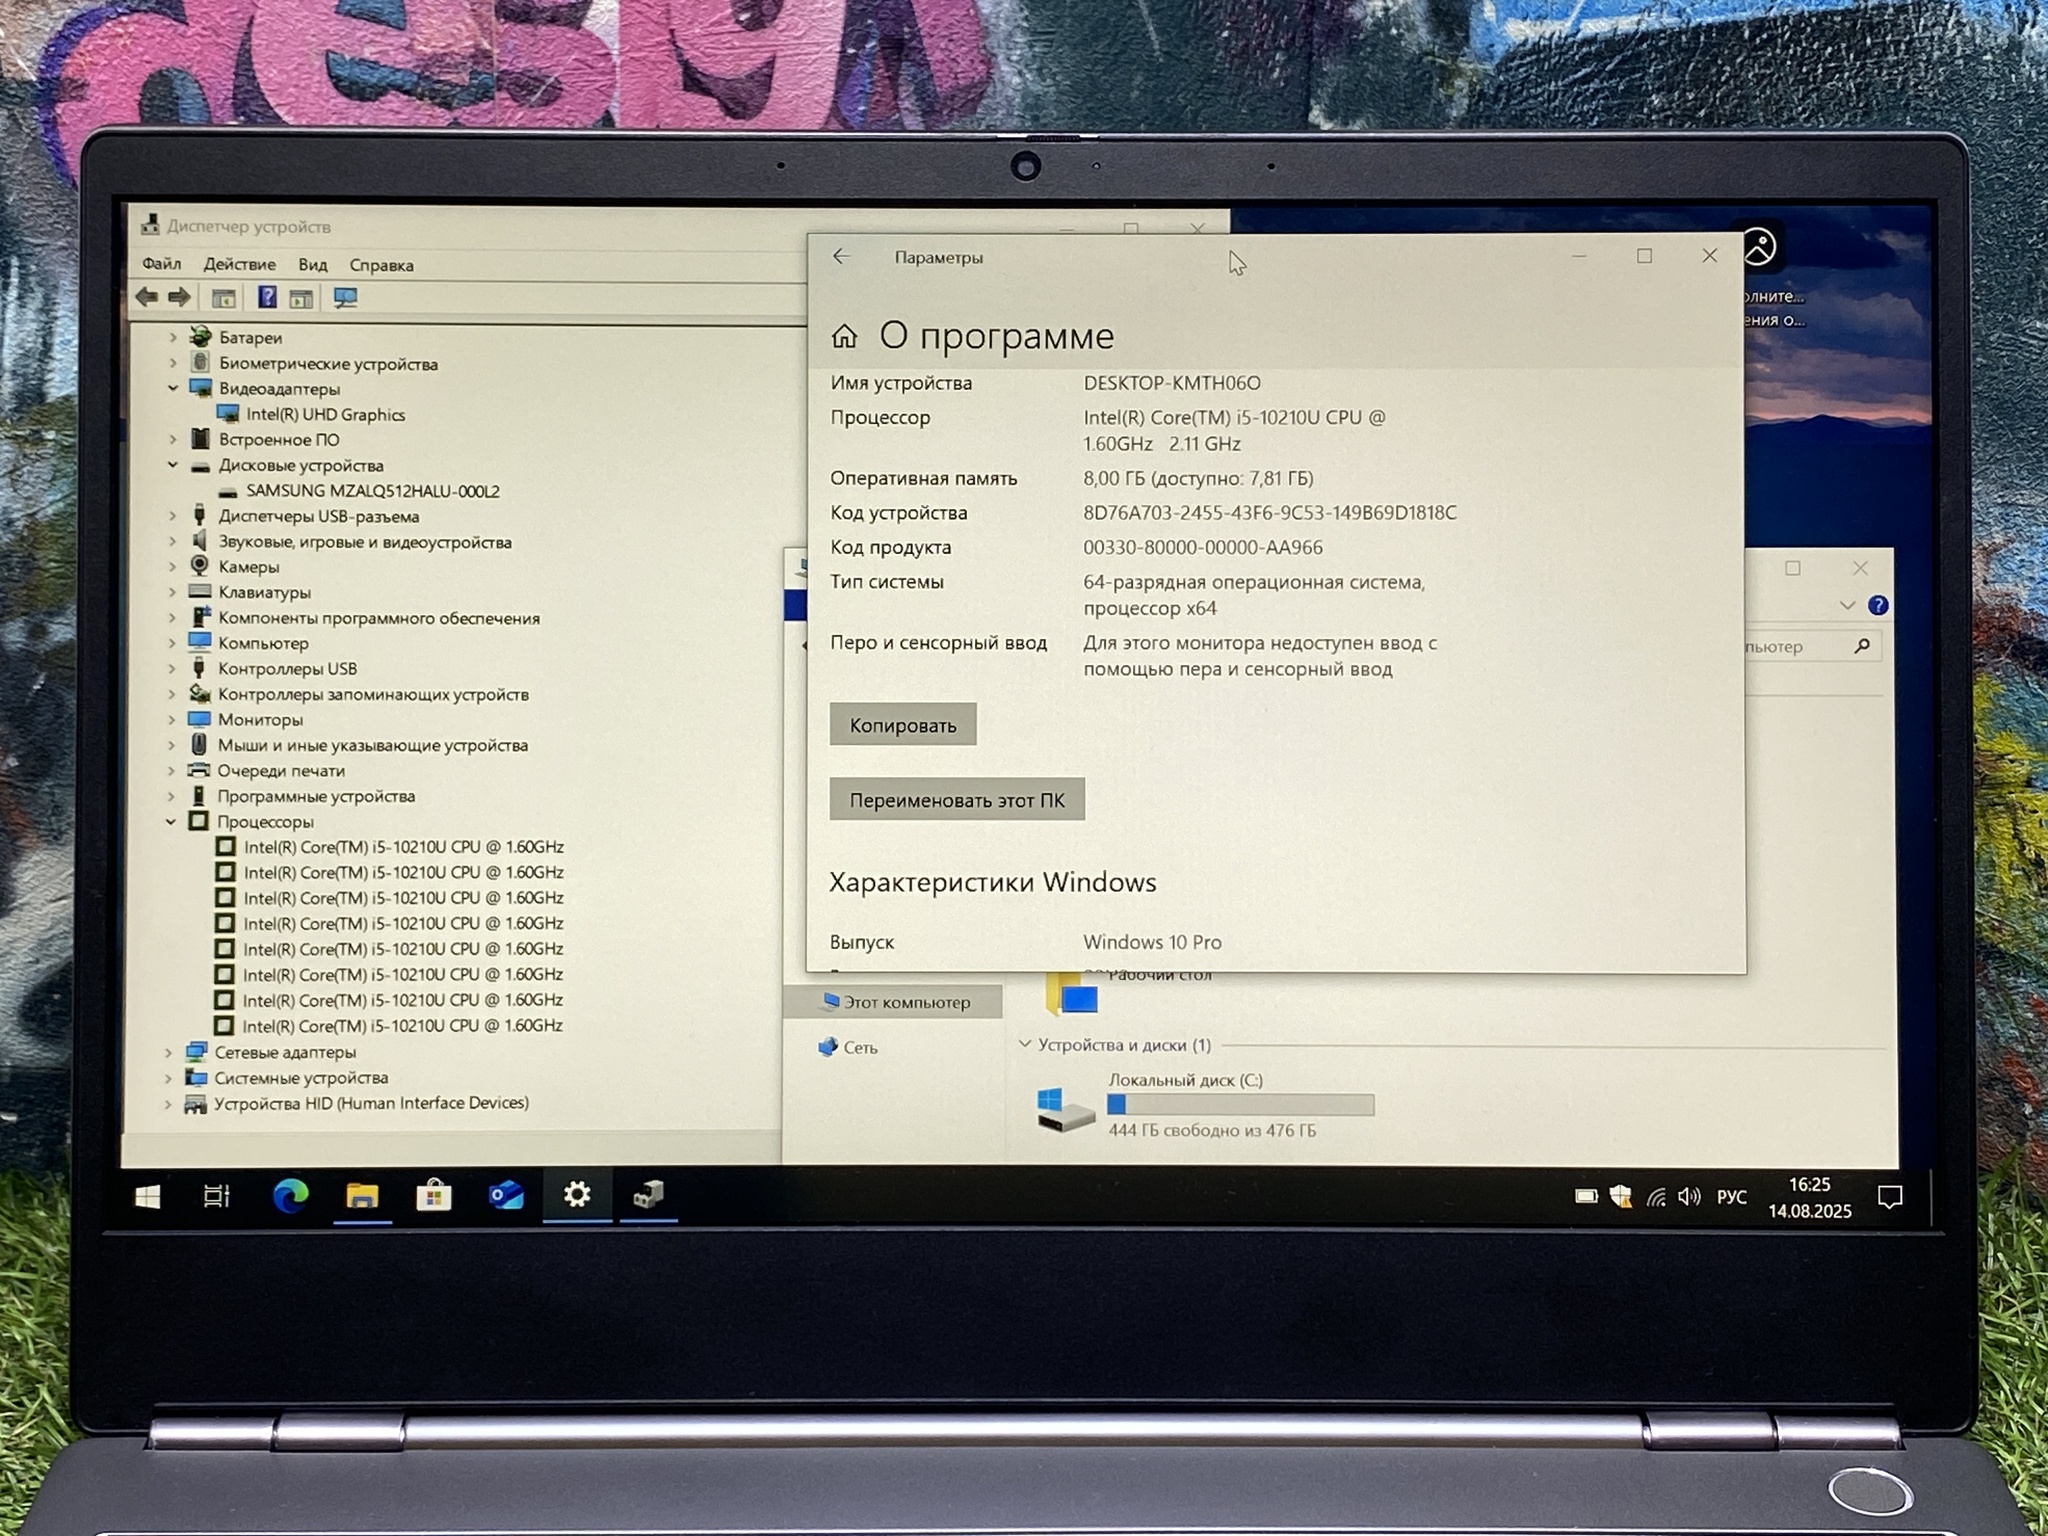Go back using Settings back arrow
This screenshot has width=2048, height=1536.
(841, 257)
